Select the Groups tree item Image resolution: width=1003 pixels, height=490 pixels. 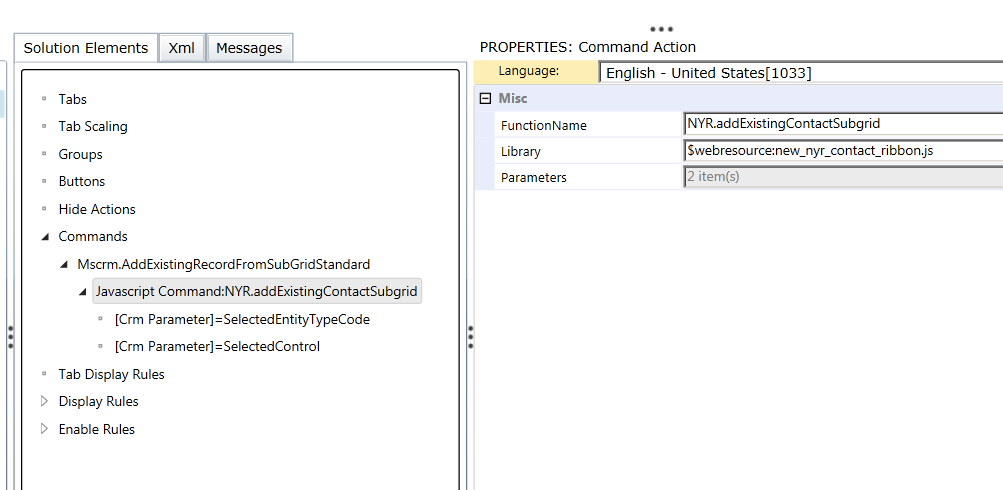point(80,154)
